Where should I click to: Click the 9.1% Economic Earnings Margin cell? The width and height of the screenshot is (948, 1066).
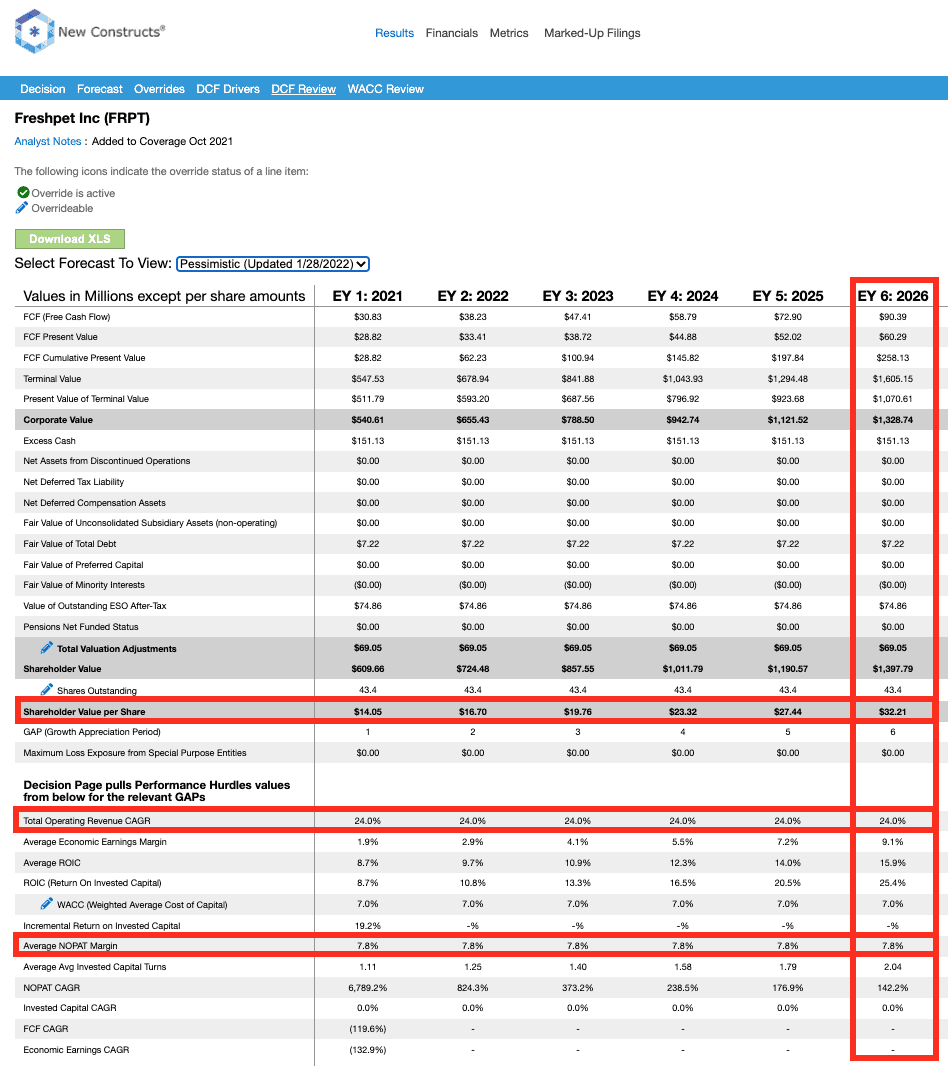coord(893,842)
